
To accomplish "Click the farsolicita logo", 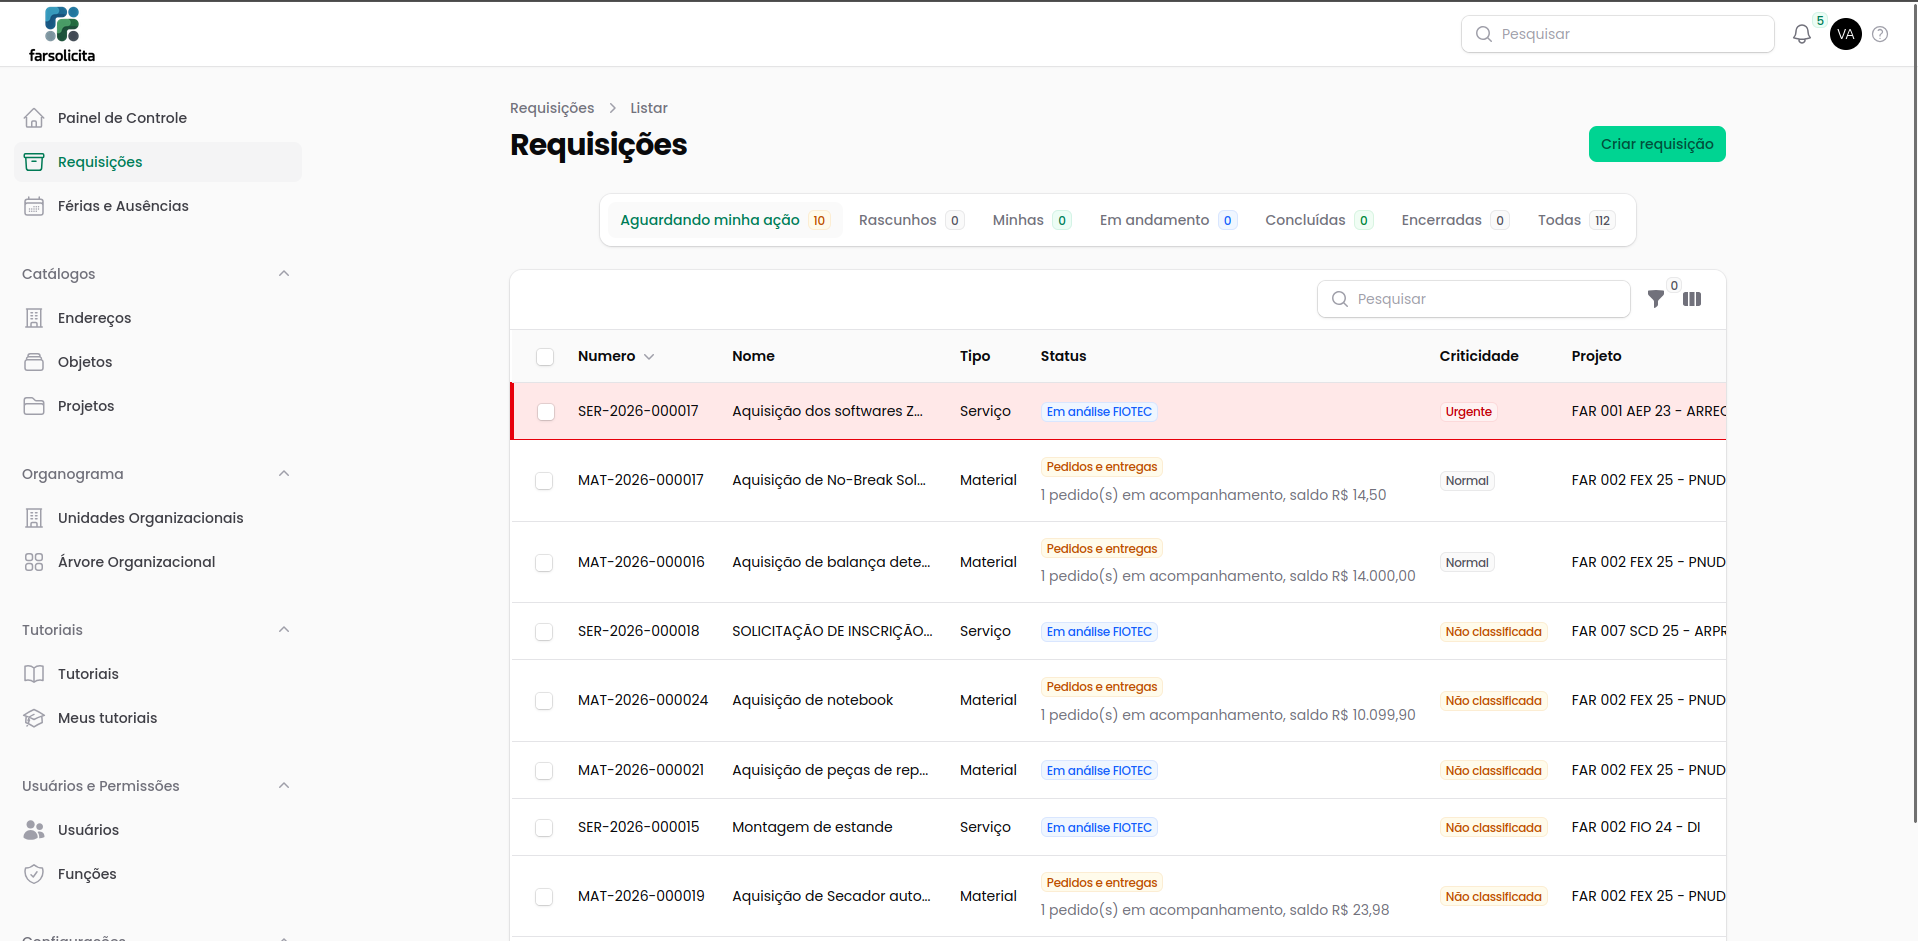I will coord(62,35).
